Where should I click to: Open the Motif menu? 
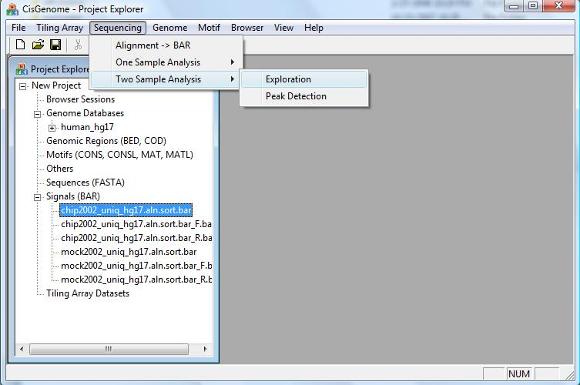[x=209, y=28]
